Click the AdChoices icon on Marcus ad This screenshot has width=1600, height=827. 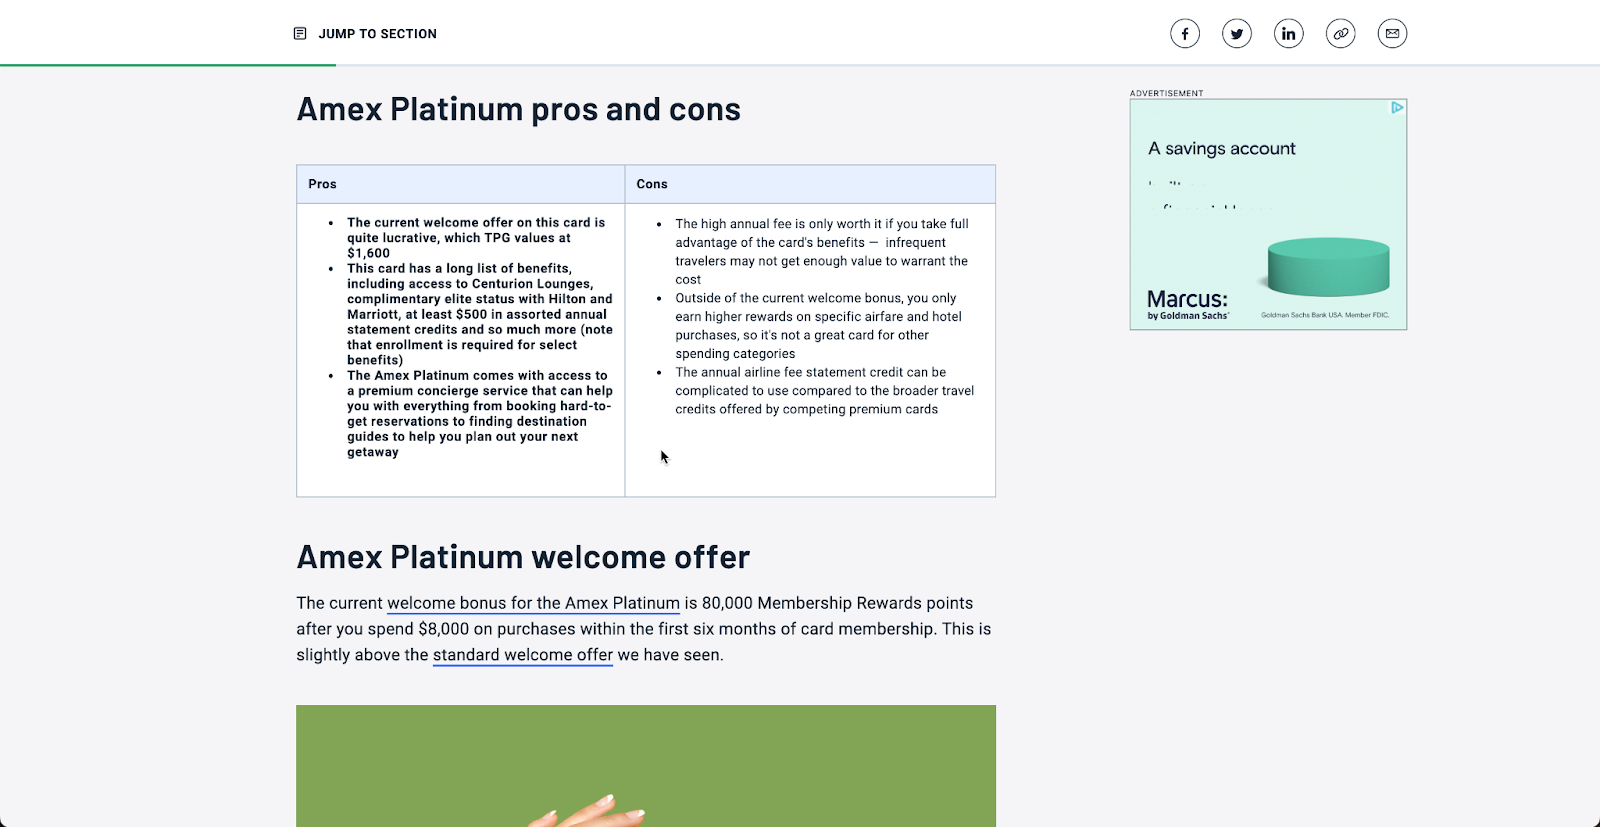tap(1398, 107)
